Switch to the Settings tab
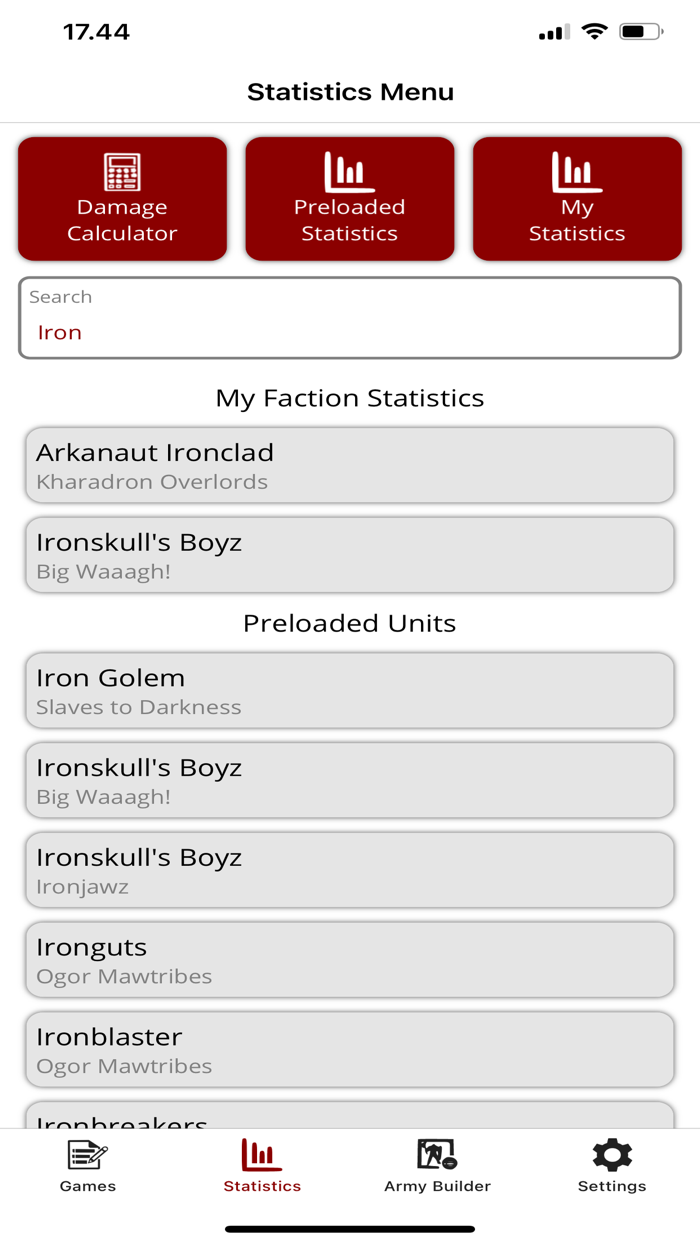This screenshot has width=700, height=1244. [611, 1170]
